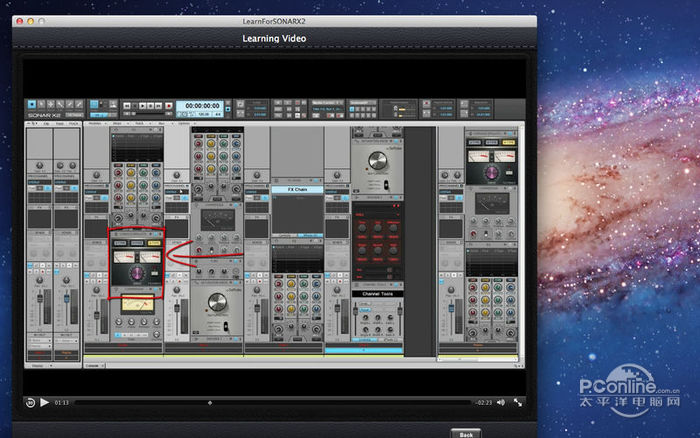Click the 00:00:00:00 time display
700x438 pixels.
203,105
